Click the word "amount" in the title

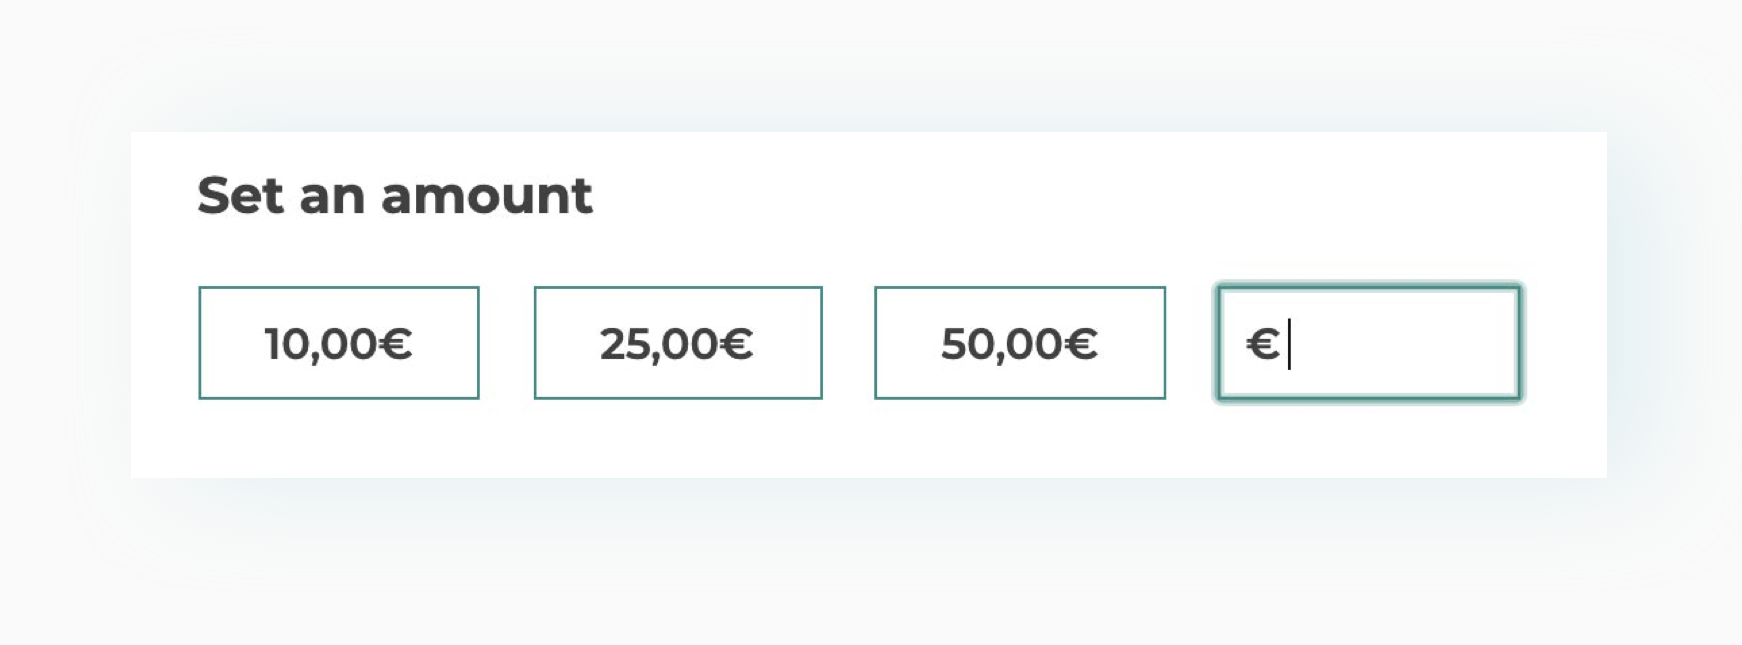click(487, 195)
